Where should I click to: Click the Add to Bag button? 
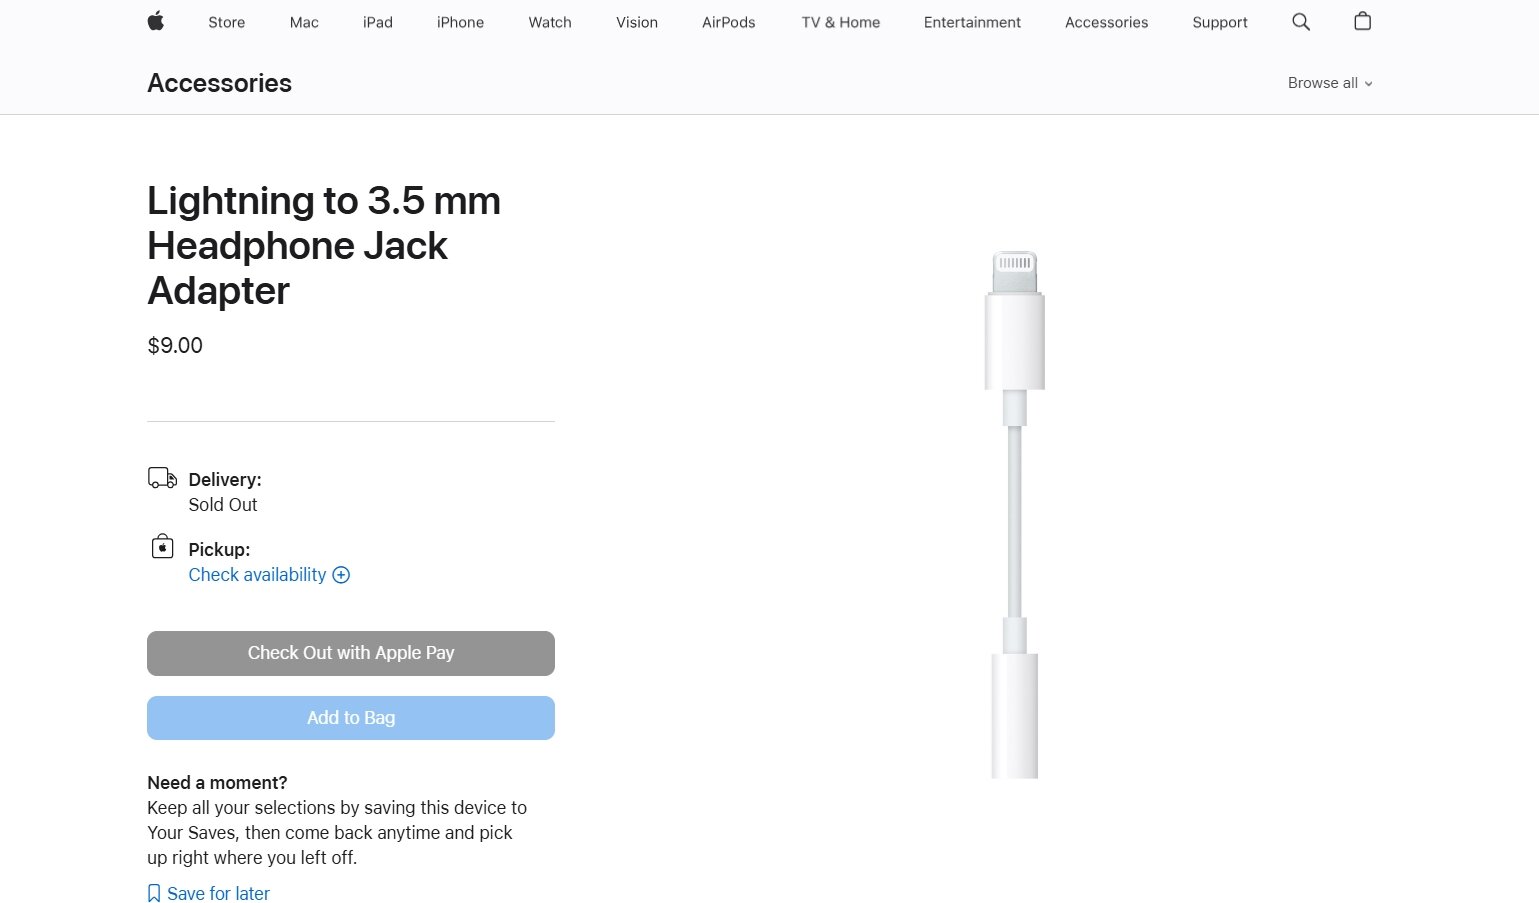pos(351,718)
